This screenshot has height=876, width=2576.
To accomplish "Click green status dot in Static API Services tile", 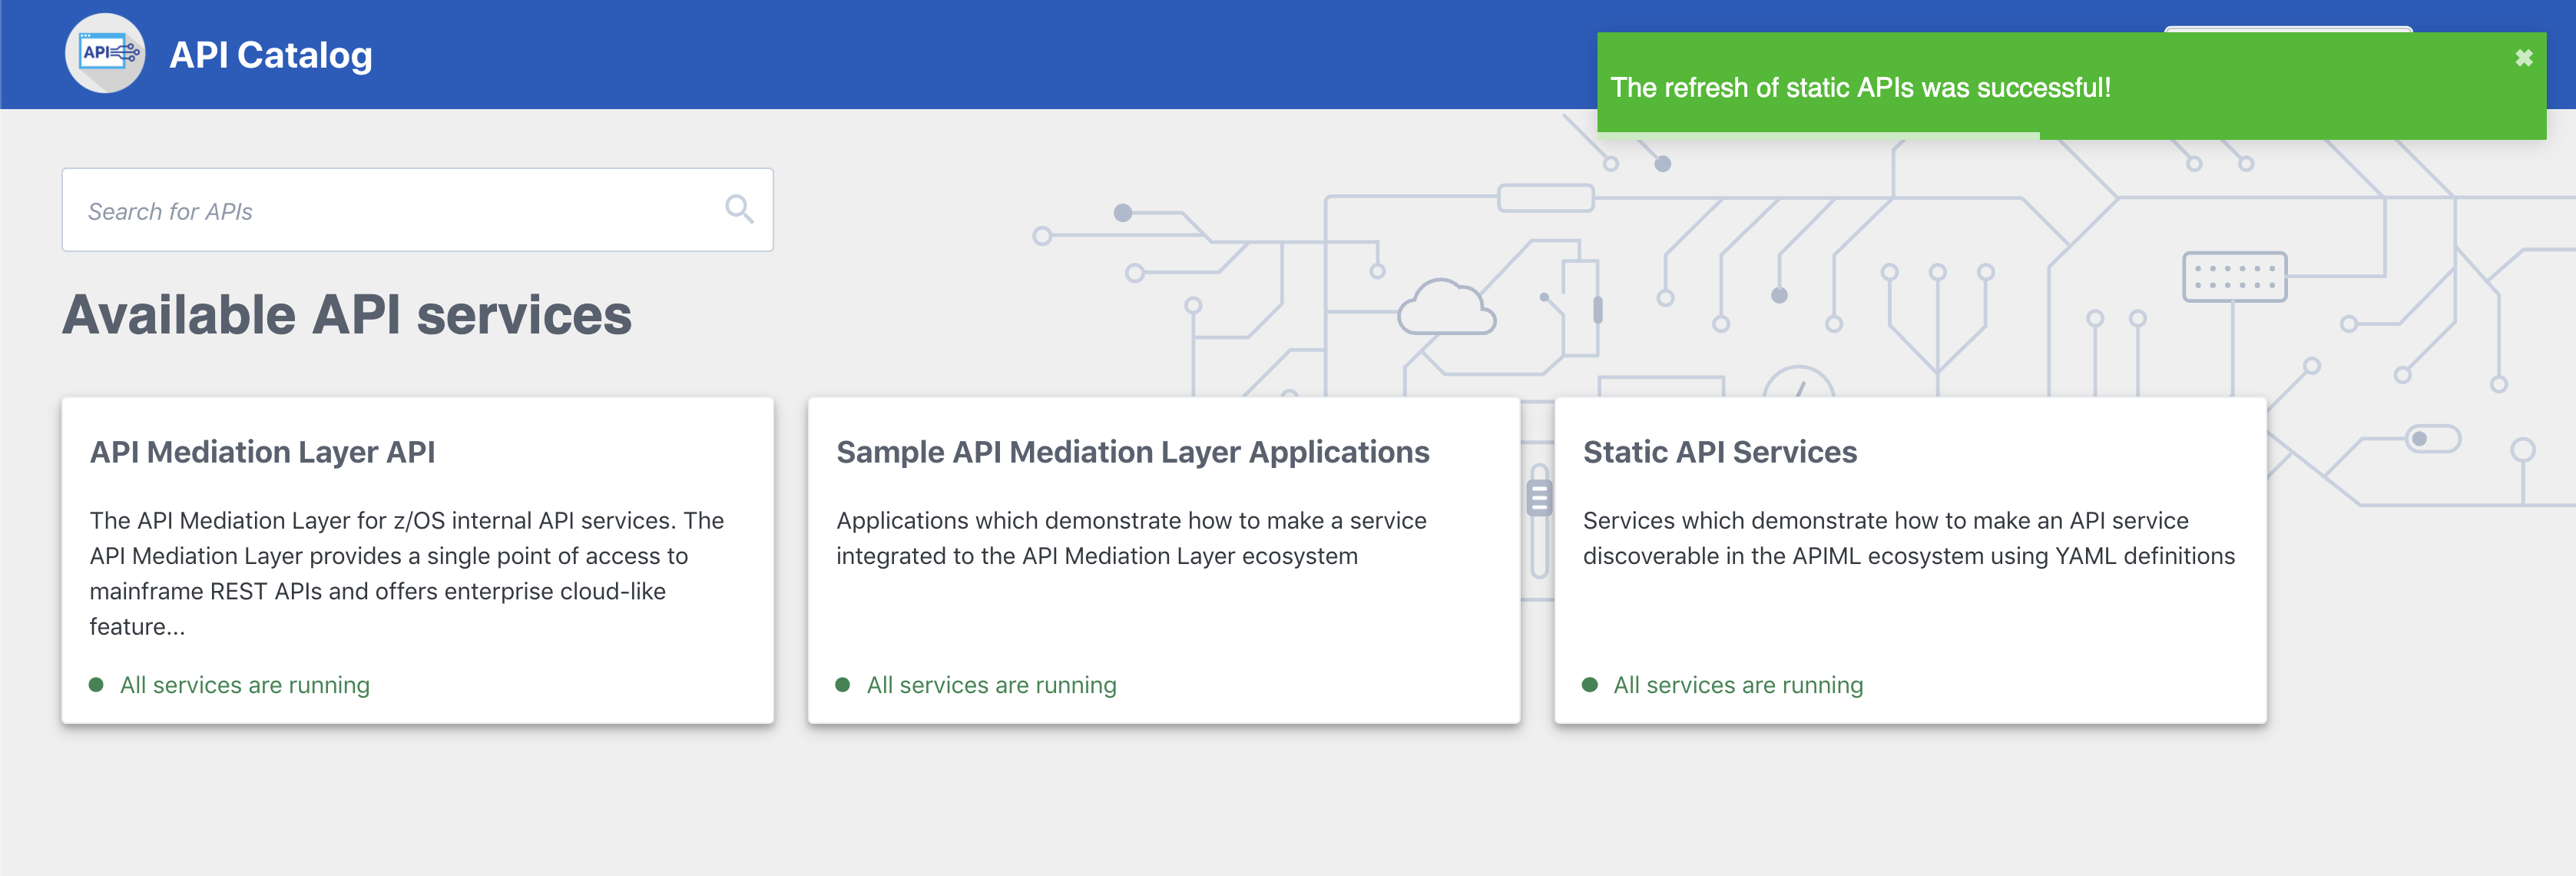I will [x=1589, y=685].
